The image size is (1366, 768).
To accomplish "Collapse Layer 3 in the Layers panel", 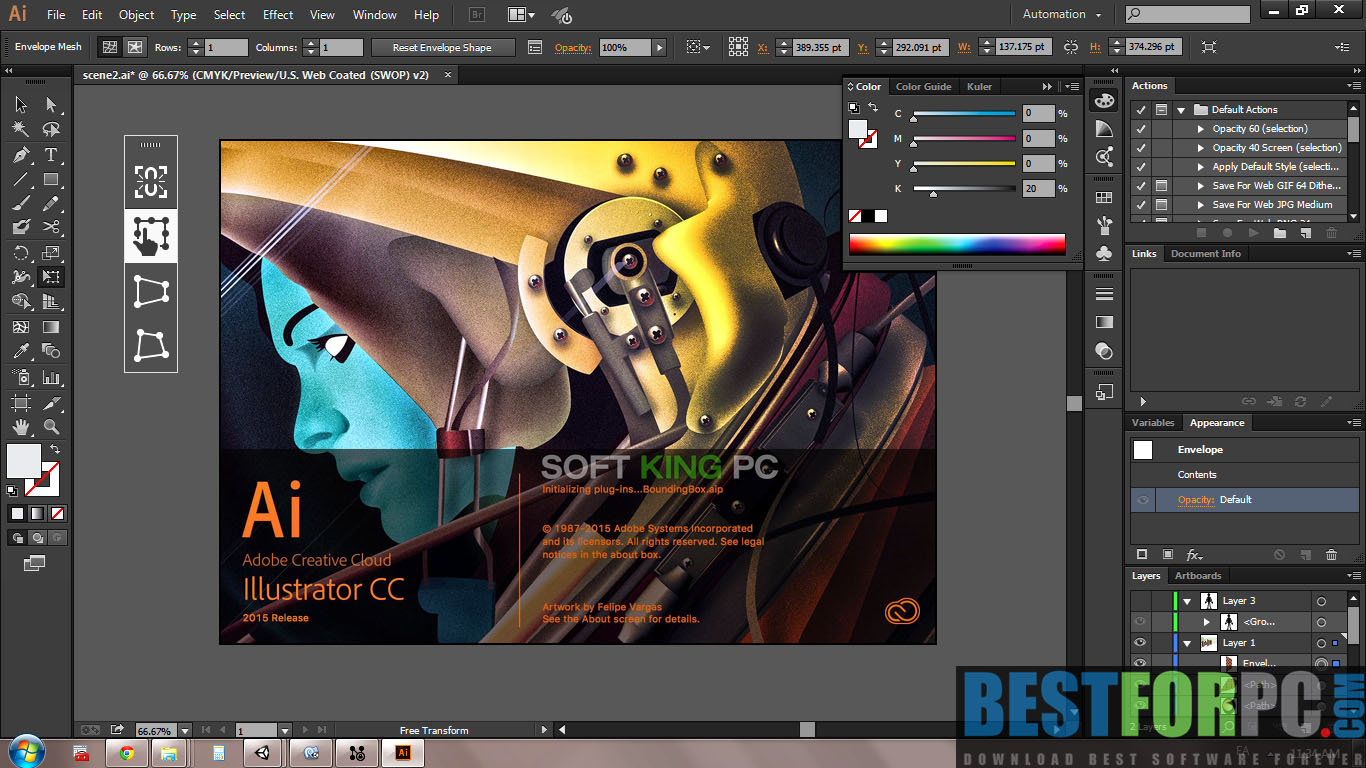I will [1187, 602].
